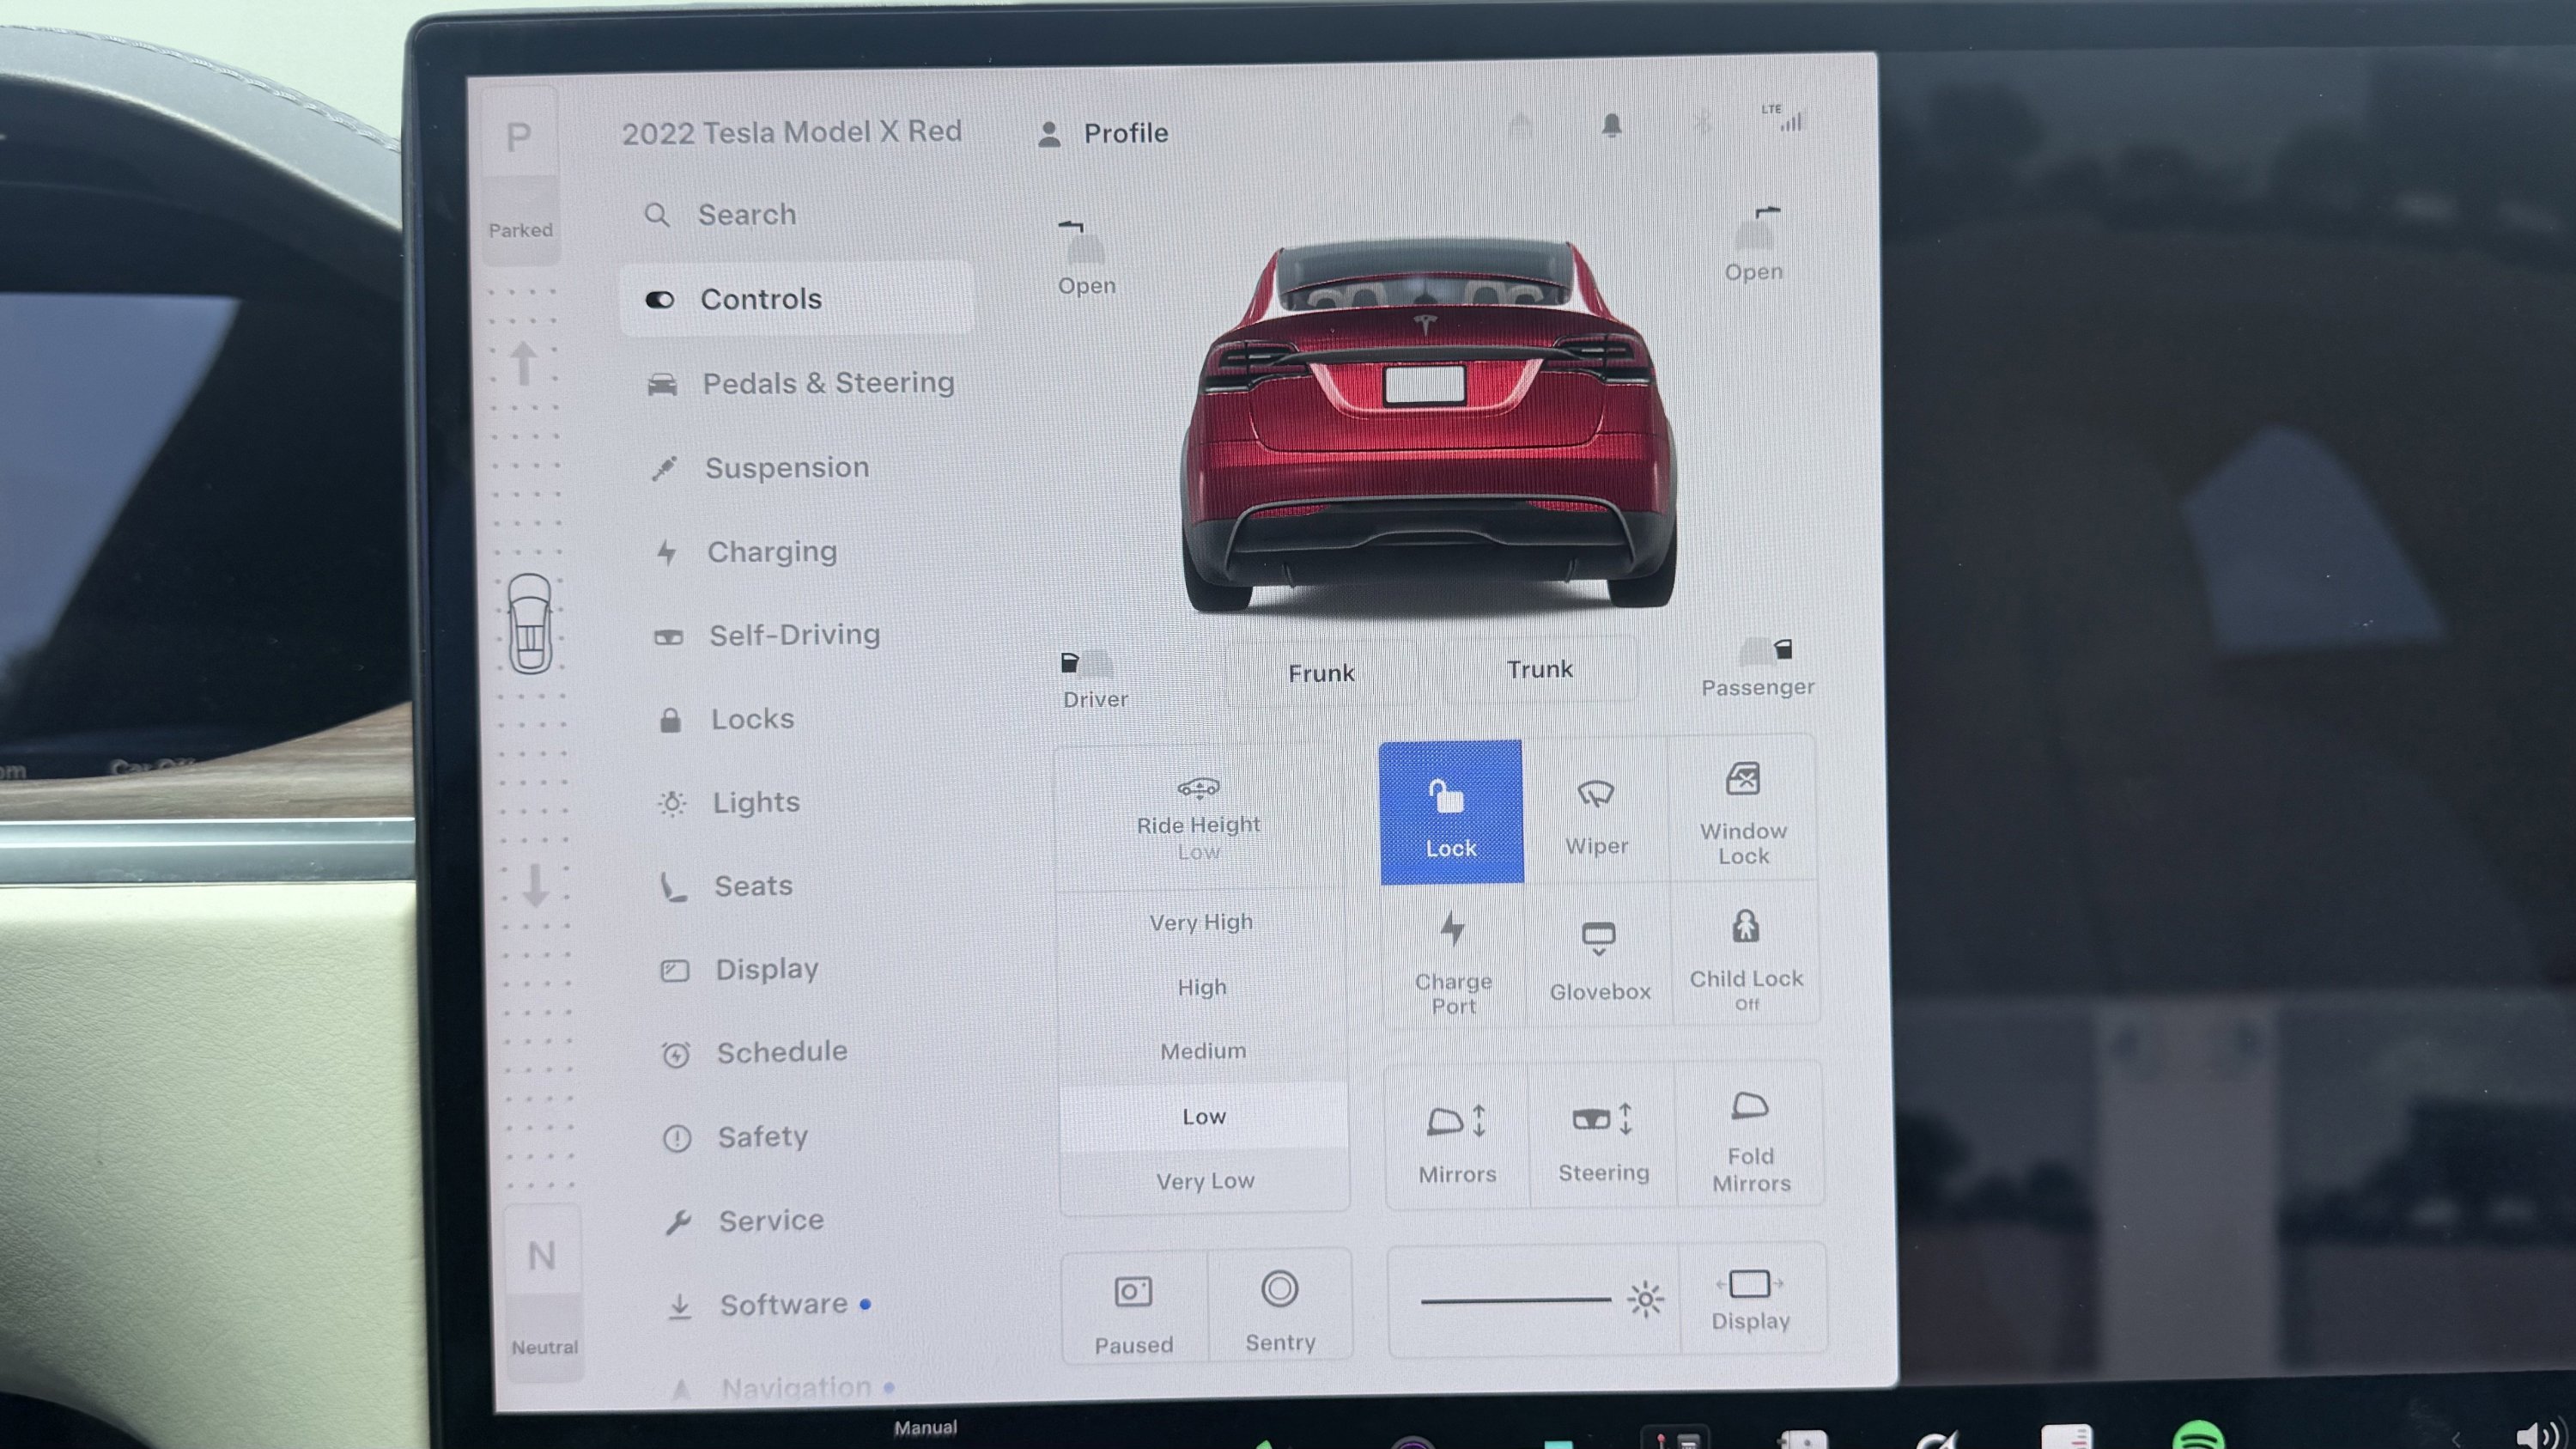The width and height of the screenshot is (2576, 1449).
Task: Tap the notification bell icon
Action: point(1611,125)
